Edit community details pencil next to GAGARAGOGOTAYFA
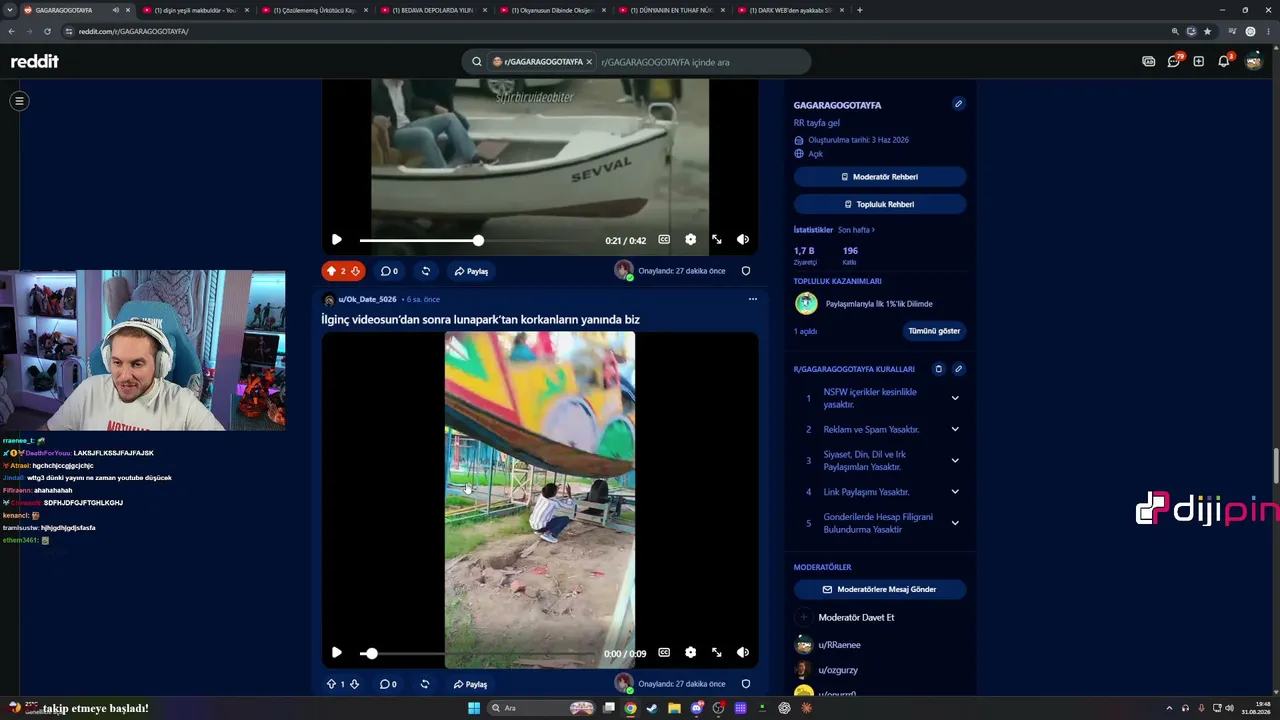The image size is (1280, 720). tap(958, 104)
